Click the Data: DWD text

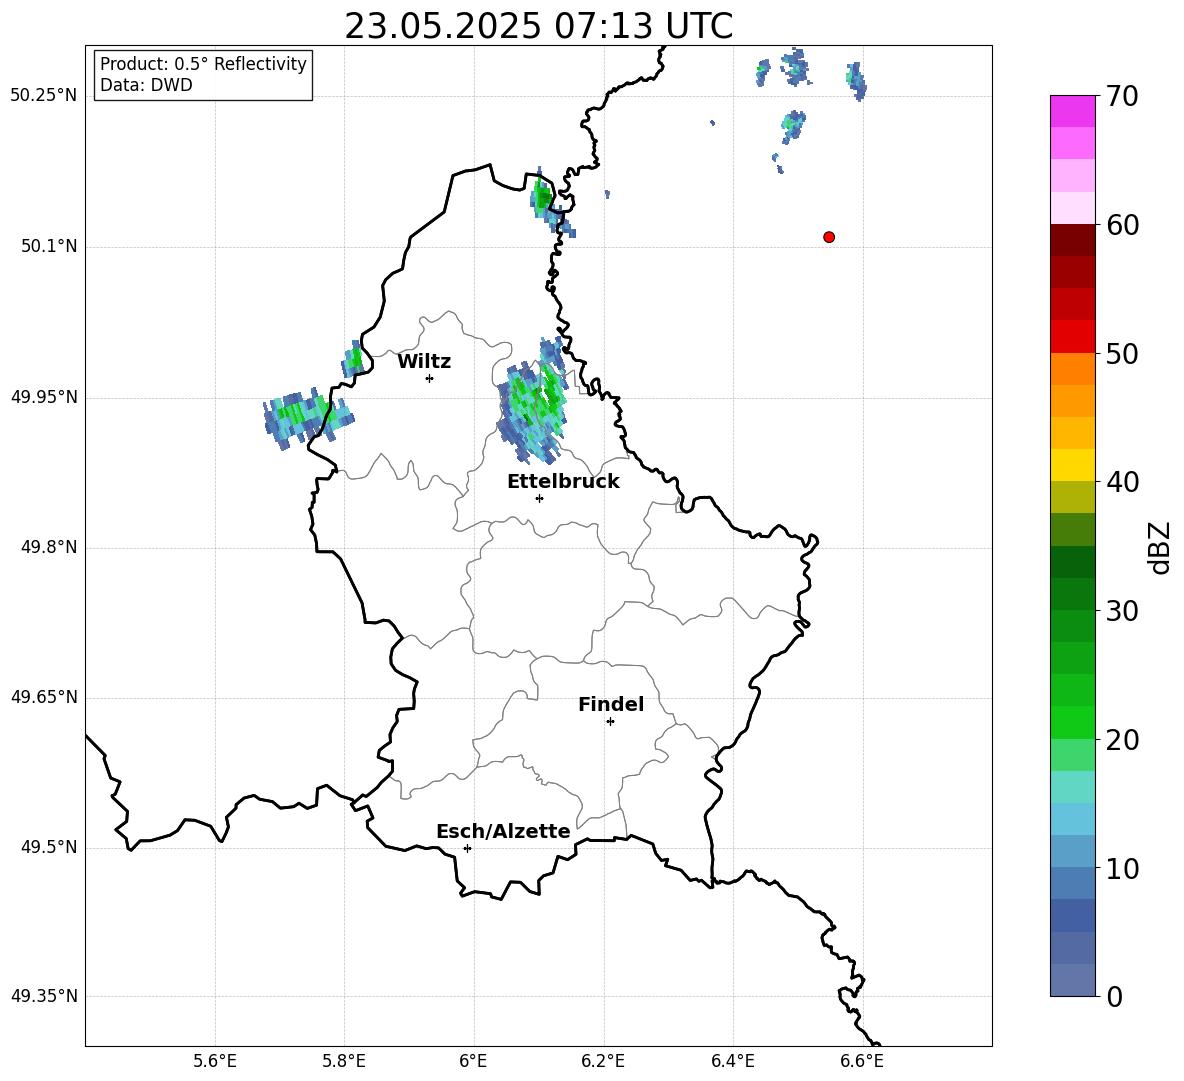(146, 85)
